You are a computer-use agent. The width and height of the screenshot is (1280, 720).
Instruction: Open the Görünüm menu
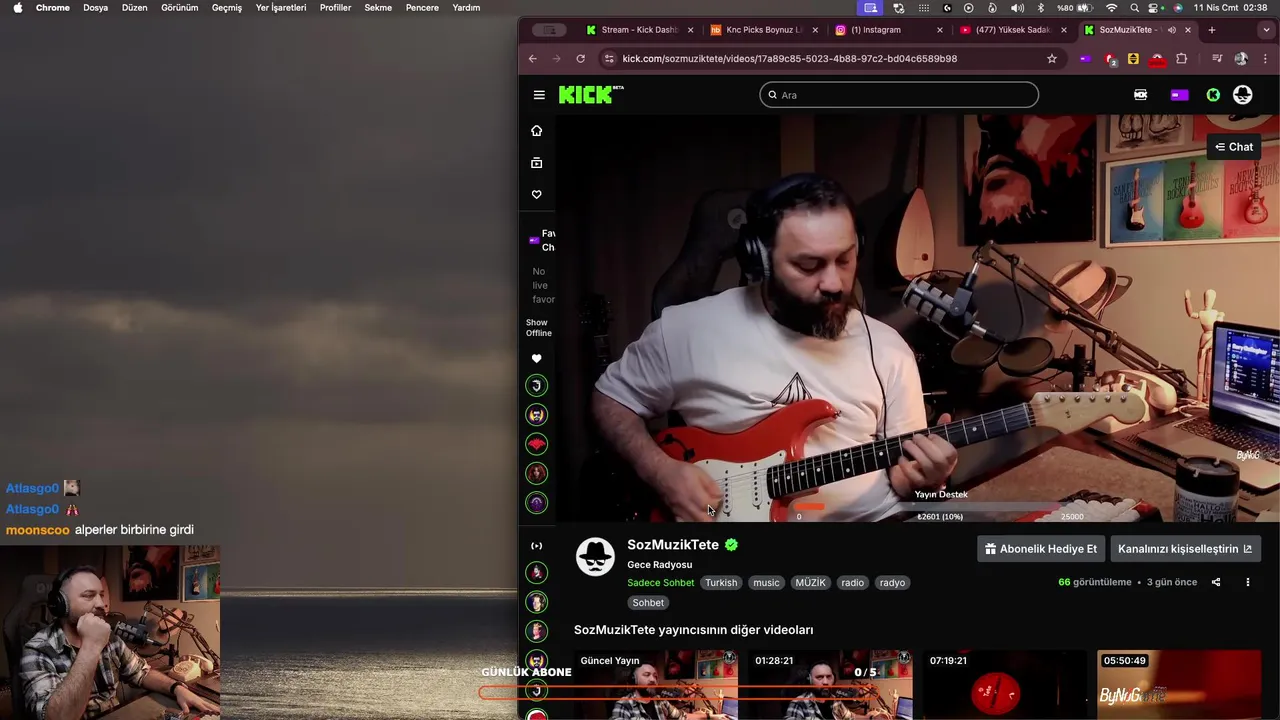coord(180,8)
